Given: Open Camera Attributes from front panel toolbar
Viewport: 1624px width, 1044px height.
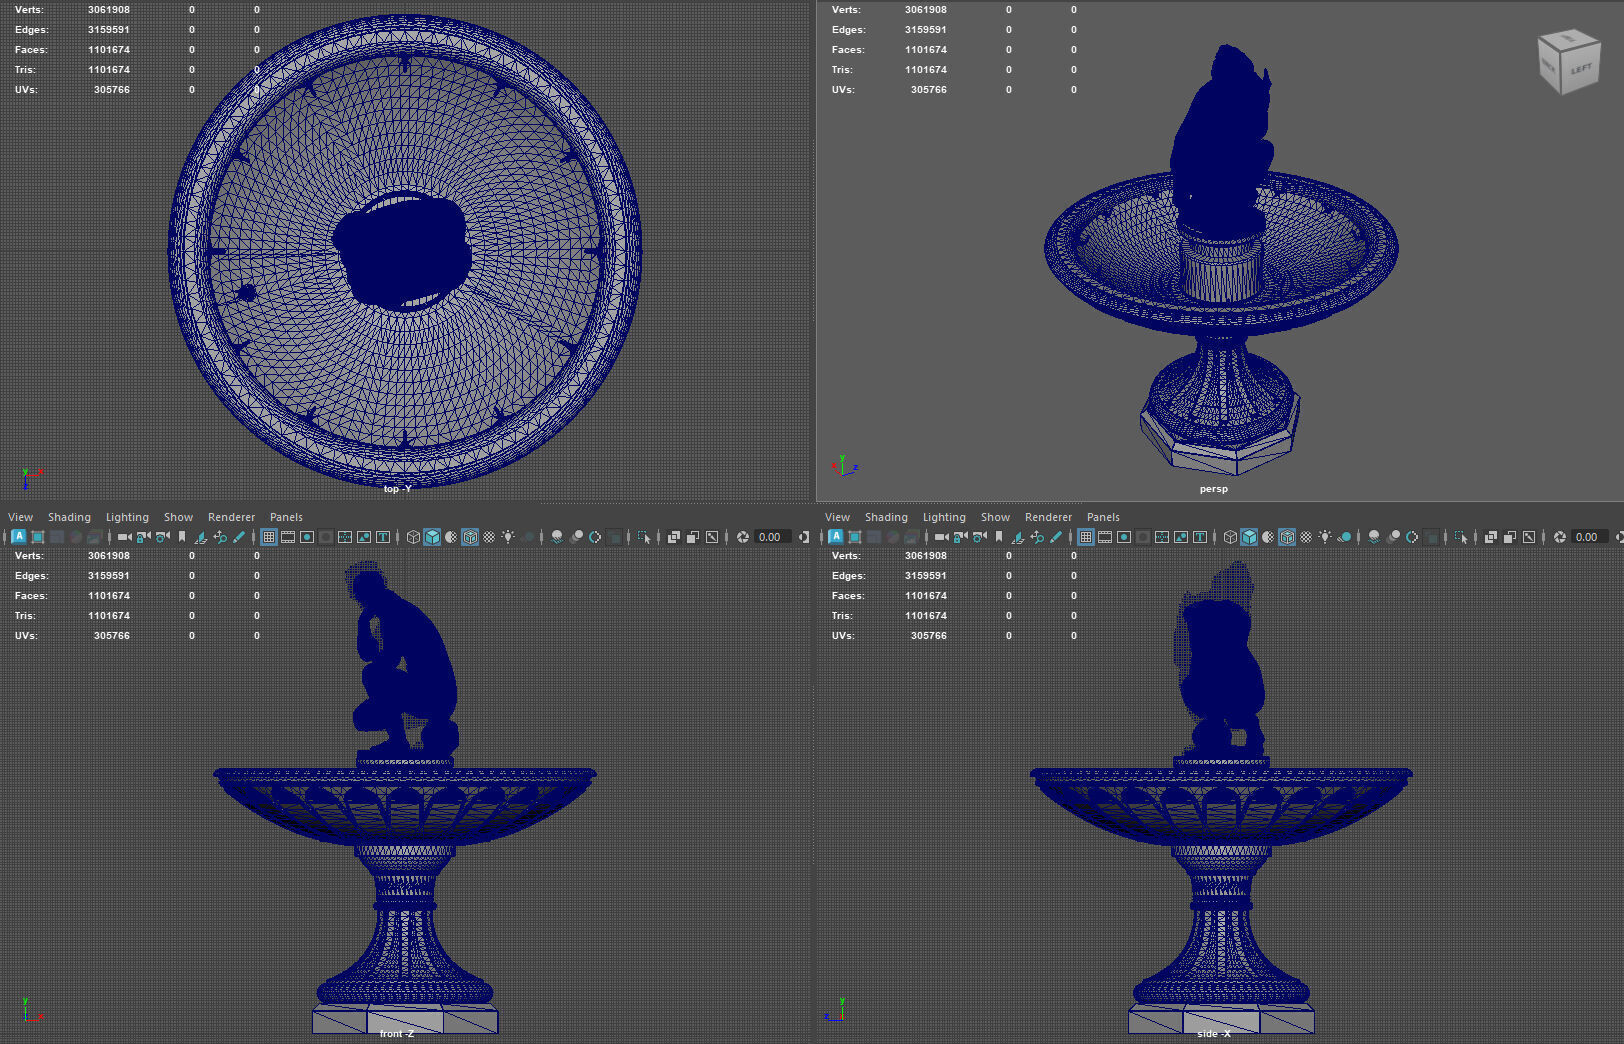Looking at the screenshot, I should click(x=162, y=537).
